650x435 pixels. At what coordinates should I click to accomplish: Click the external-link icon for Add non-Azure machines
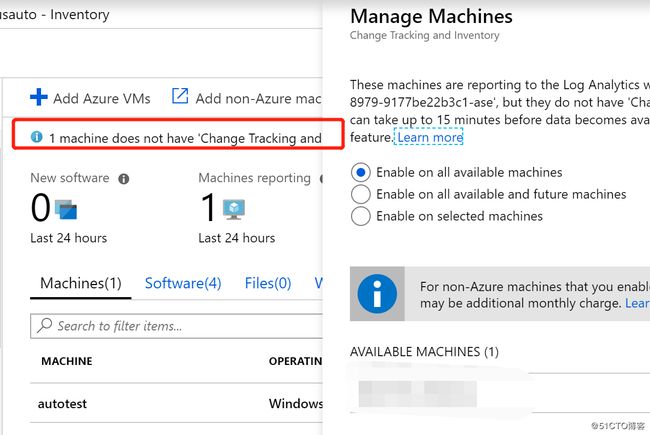pyautogui.click(x=180, y=96)
